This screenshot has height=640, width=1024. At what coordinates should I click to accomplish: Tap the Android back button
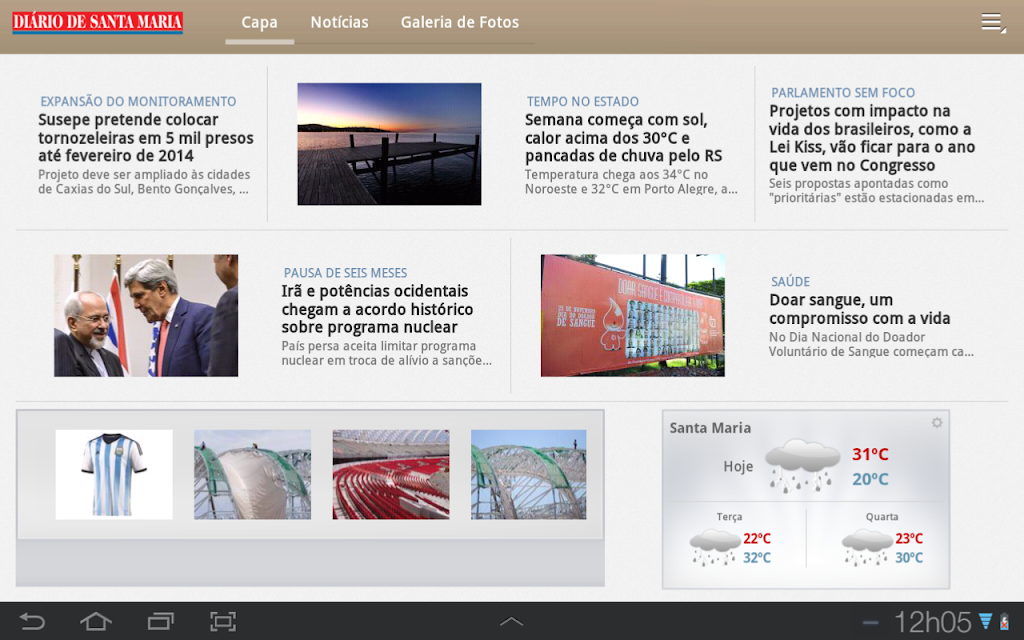(x=32, y=621)
